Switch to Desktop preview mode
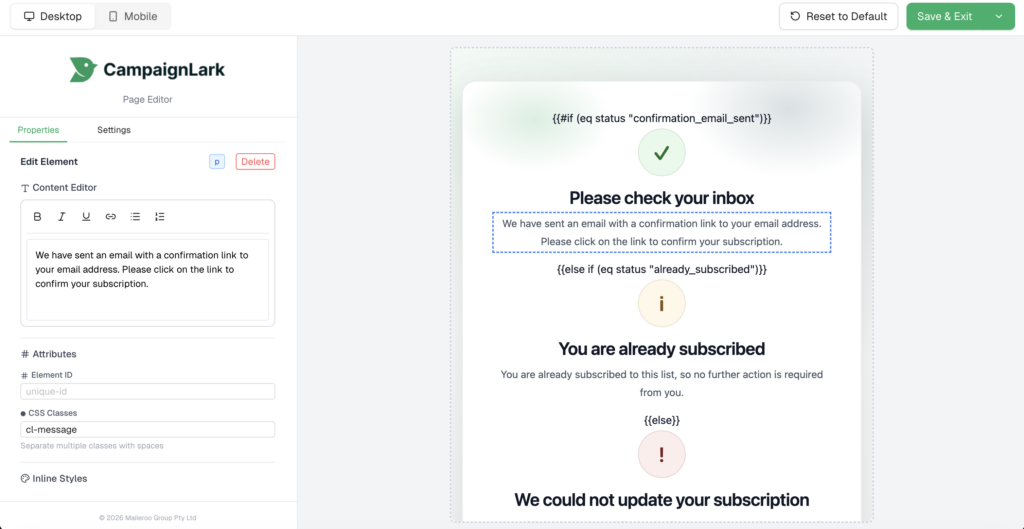The height and width of the screenshot is (529, 1024). tap(53, 16)
